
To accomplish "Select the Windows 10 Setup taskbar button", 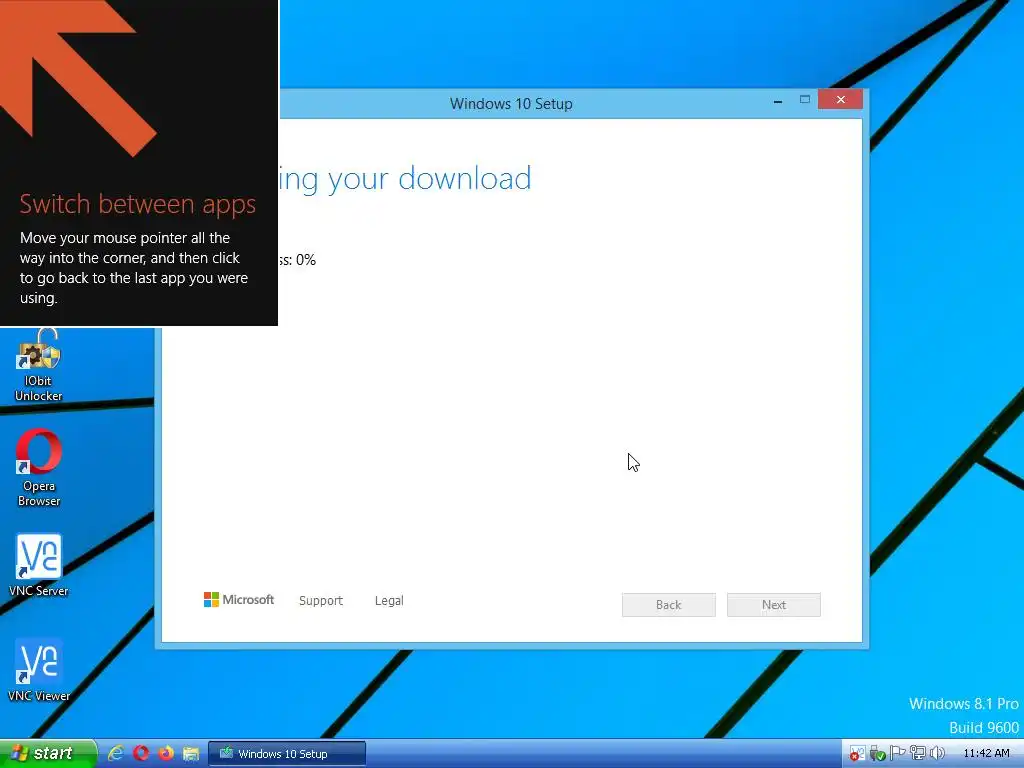I will (287, 754).
